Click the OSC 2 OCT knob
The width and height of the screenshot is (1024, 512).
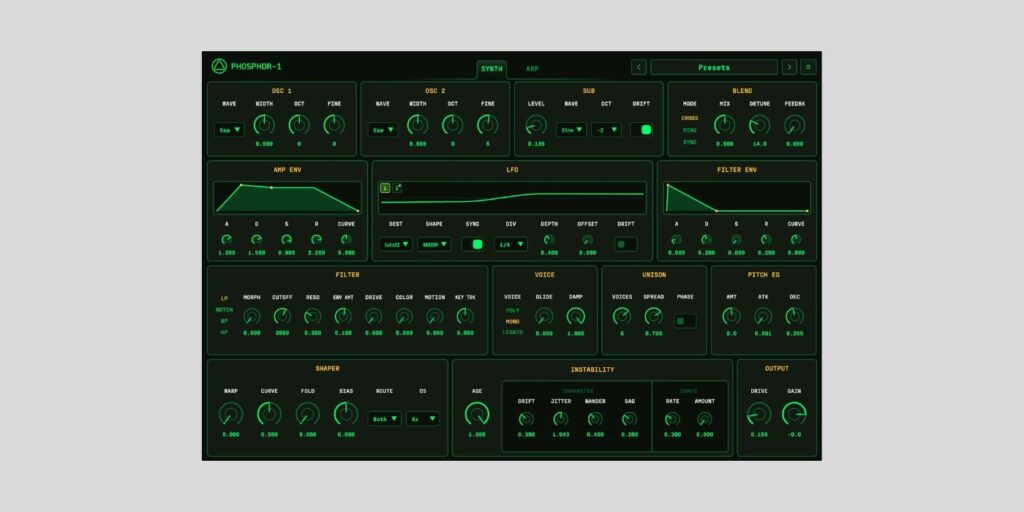tap(453, 125)
